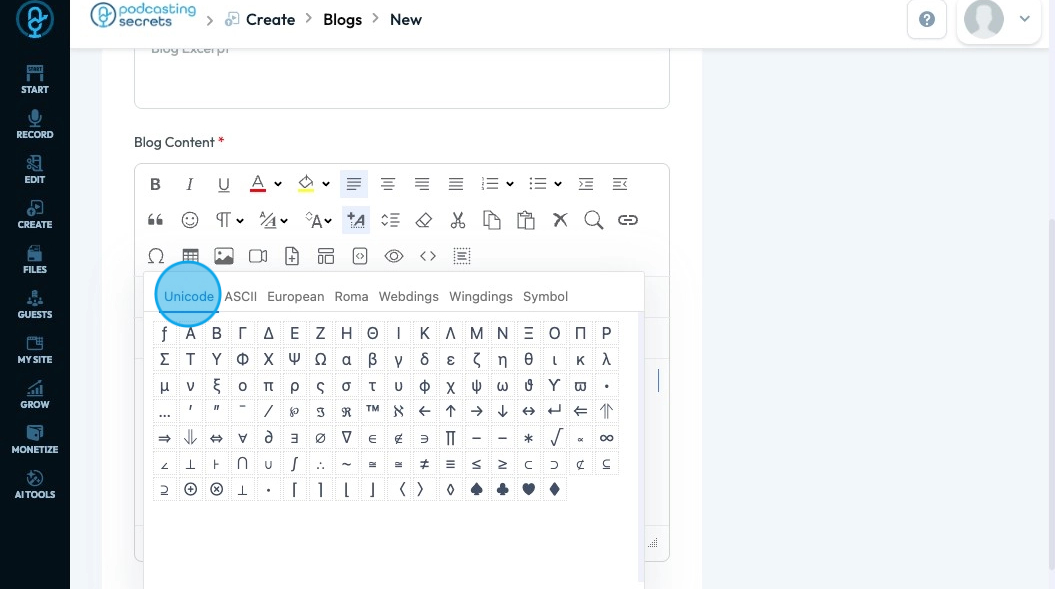Screen dimensions: 1055x589
Task: Click the delete X icon
Action: [560, 220]
